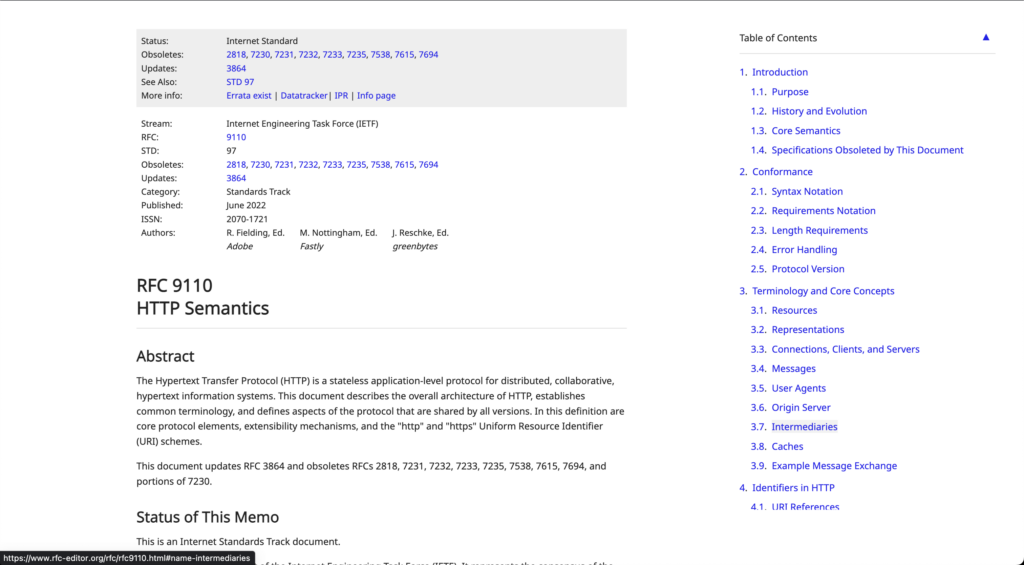Open the Errata exist link
This screenshot has width=1024, height=565.
(249, 95)
